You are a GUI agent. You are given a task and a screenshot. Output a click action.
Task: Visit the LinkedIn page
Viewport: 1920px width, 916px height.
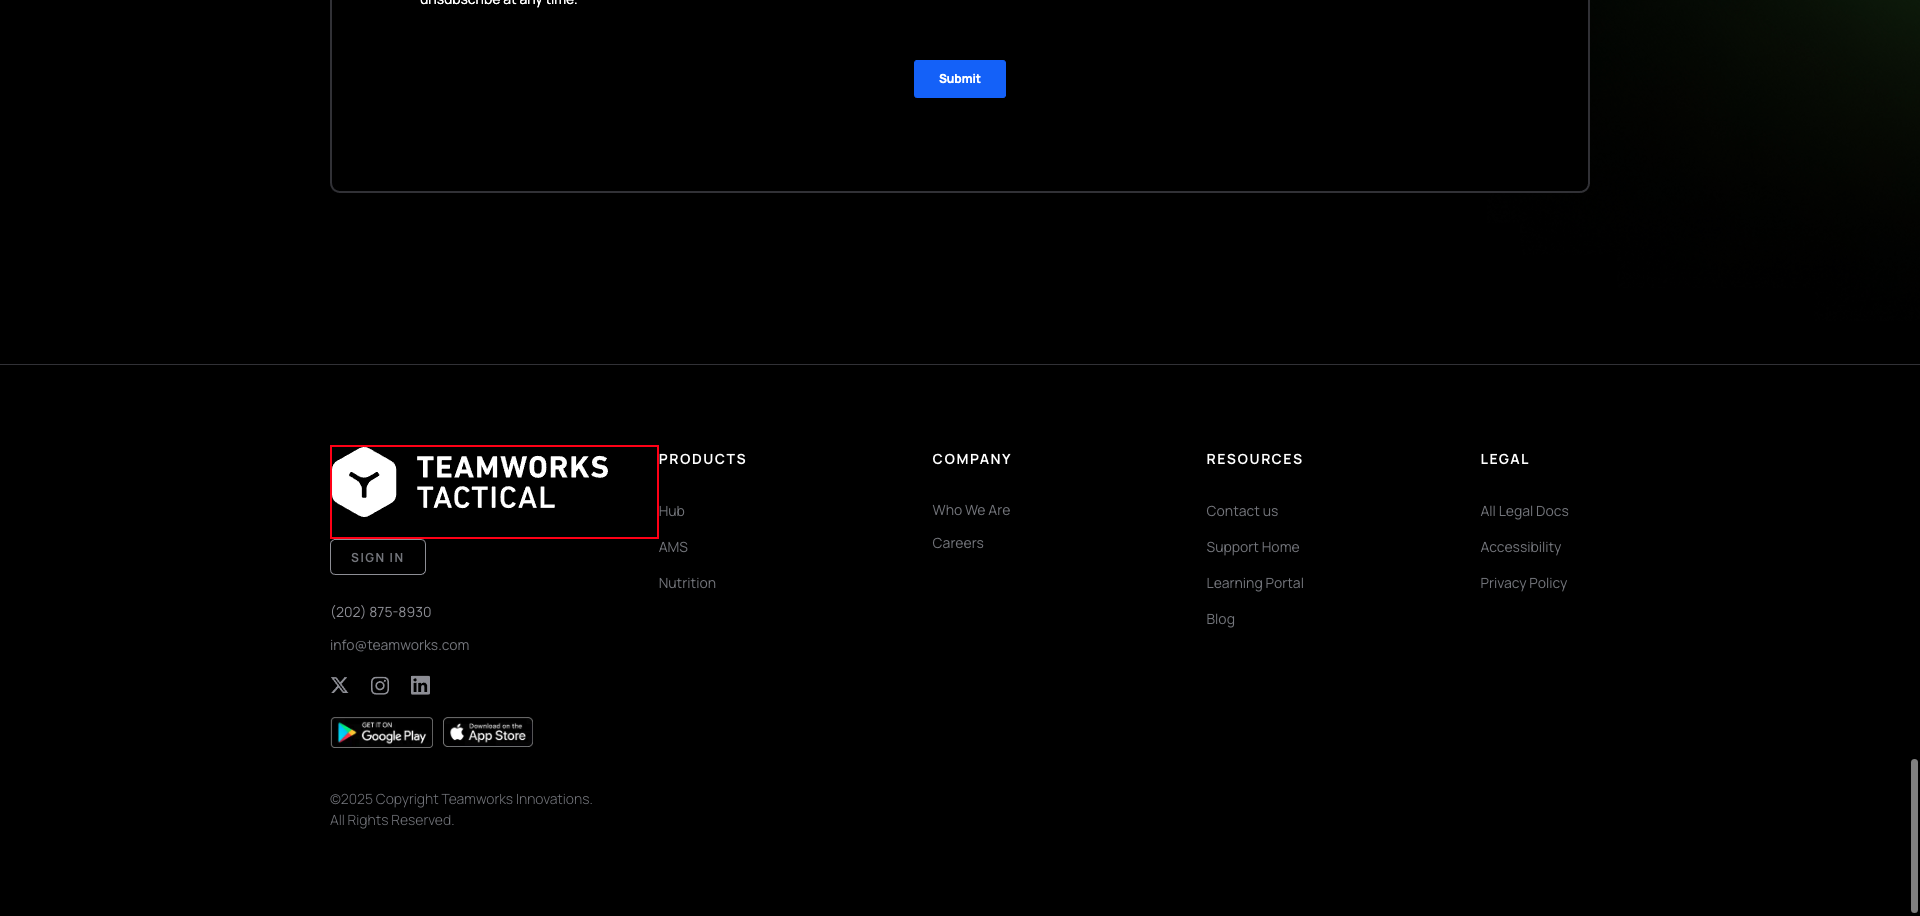click(419, 685)
